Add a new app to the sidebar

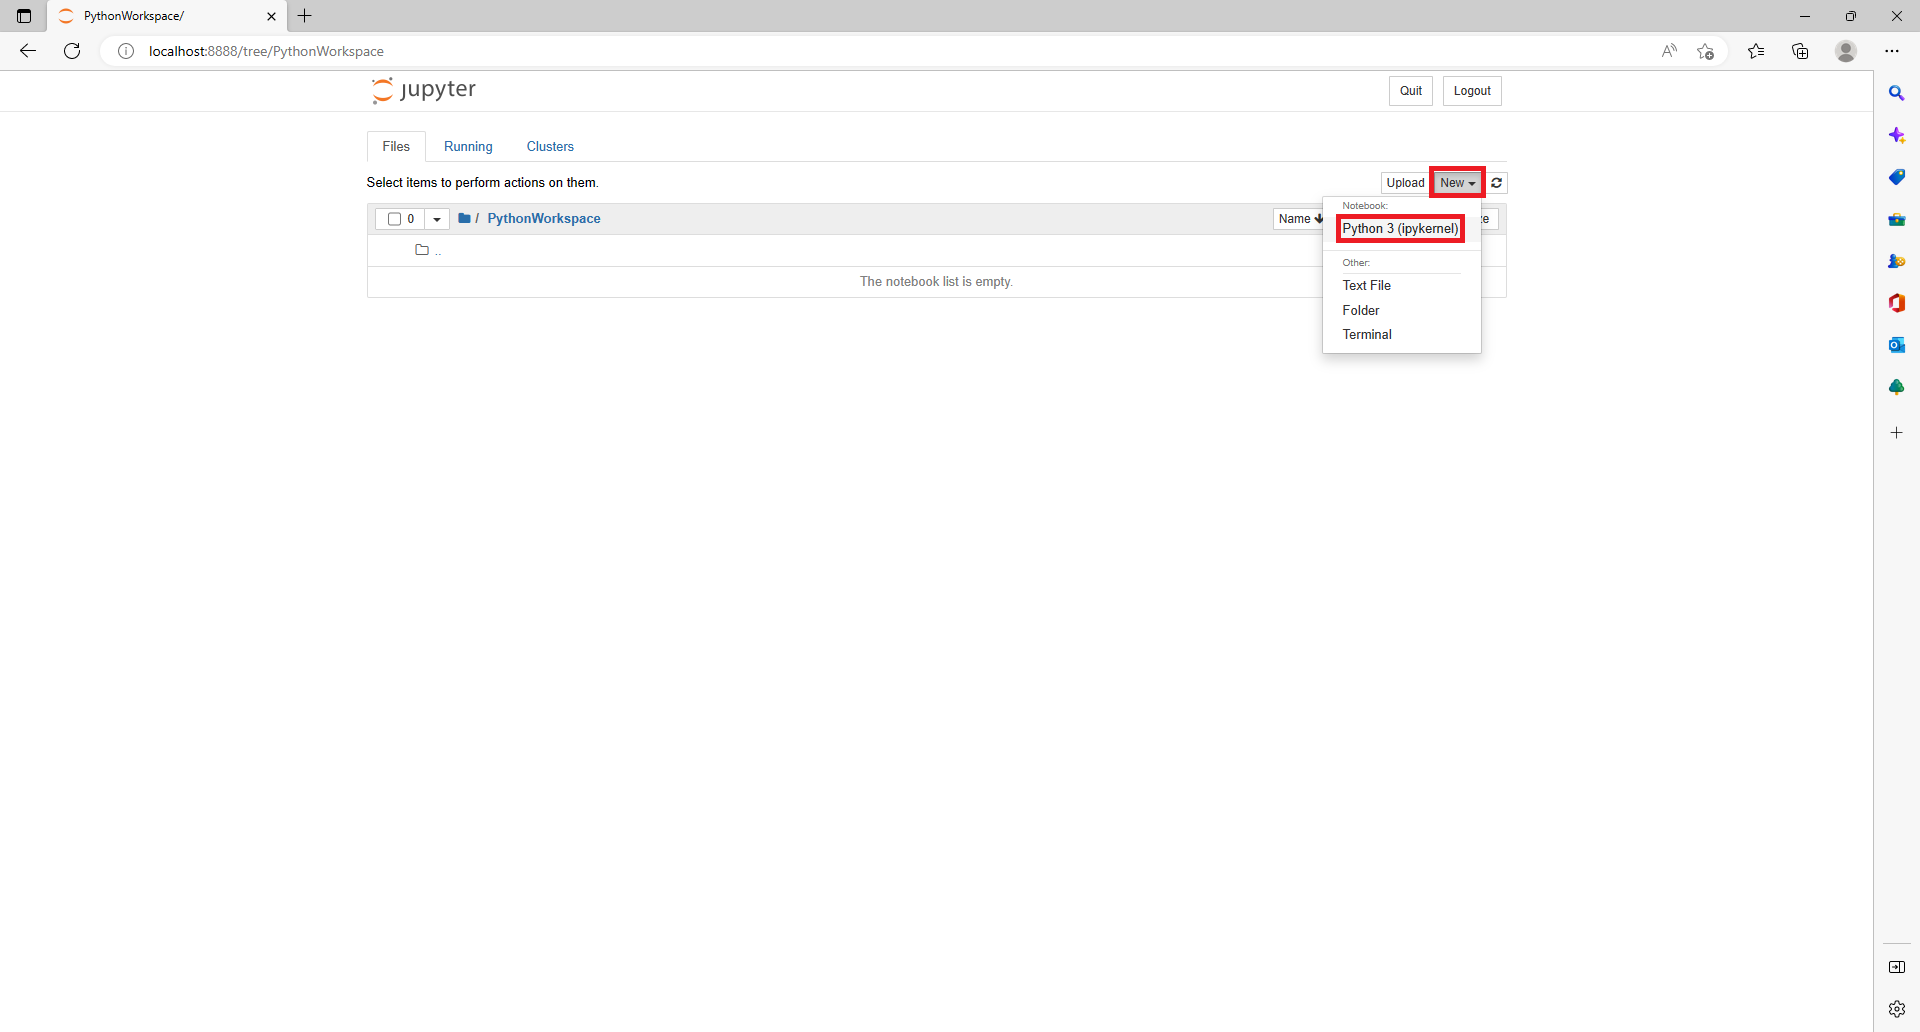click(x=1897, y=433)
